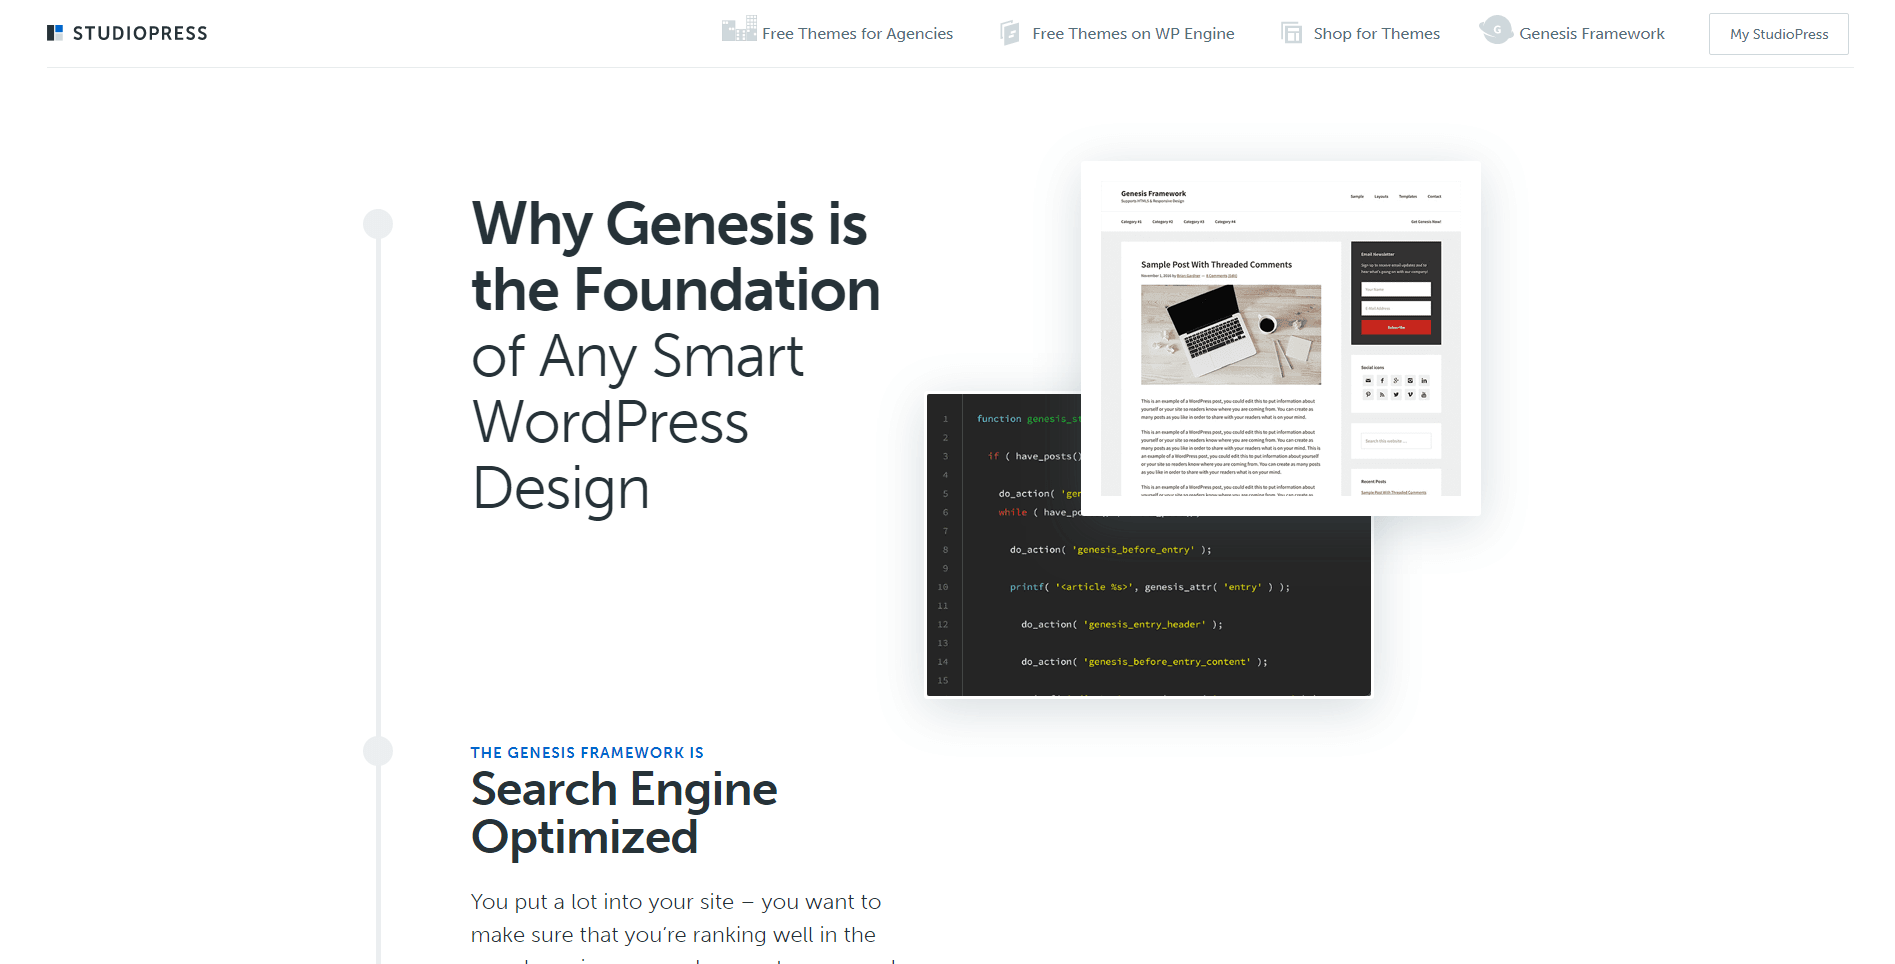Click the laptop photo in the theme preview
1895x964 pixels.
click(x=1231, y=335)
